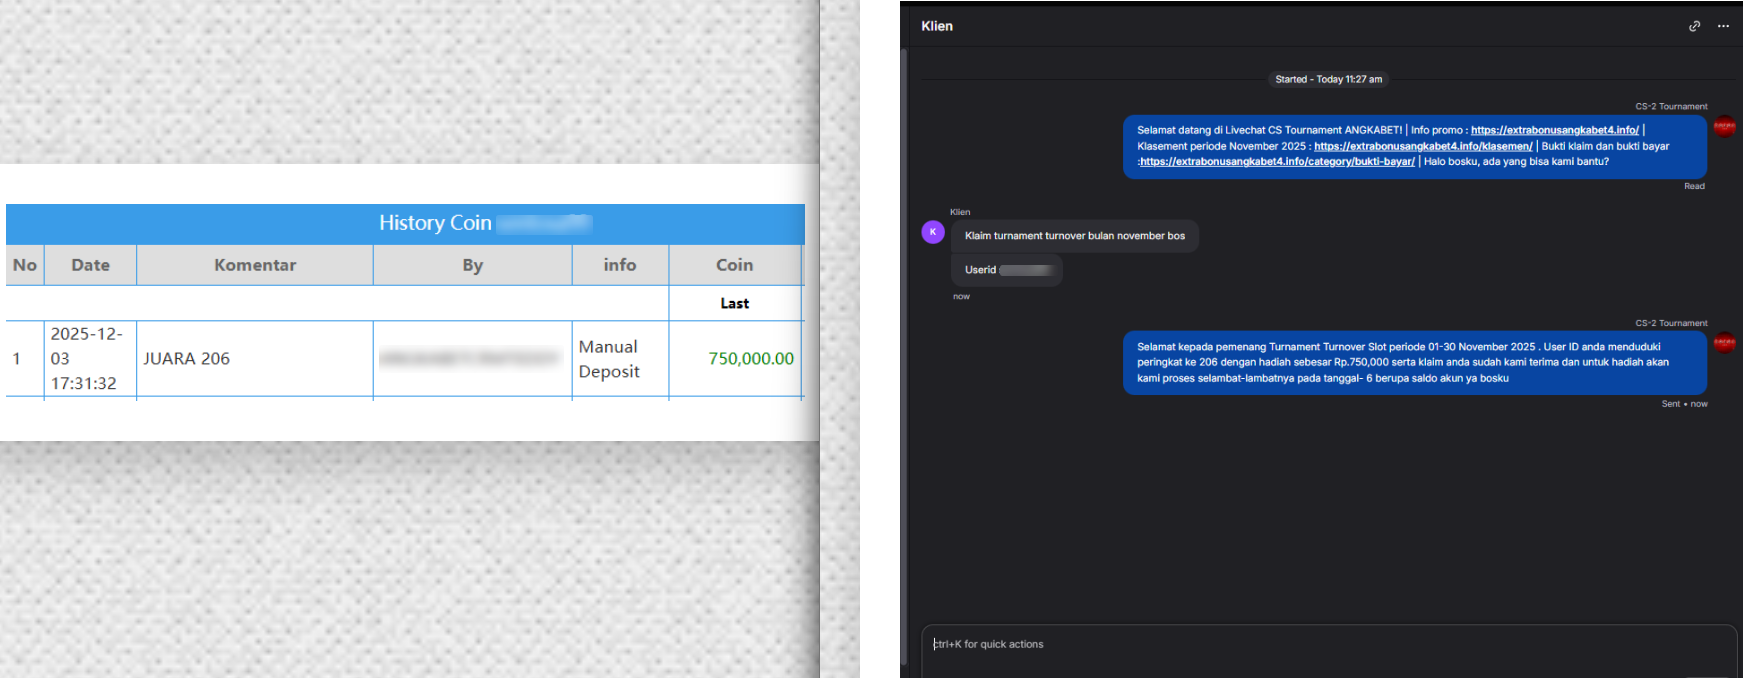The image size is (1743, 678).
Task: Click the info column header
Action: [x=619, y=265]
